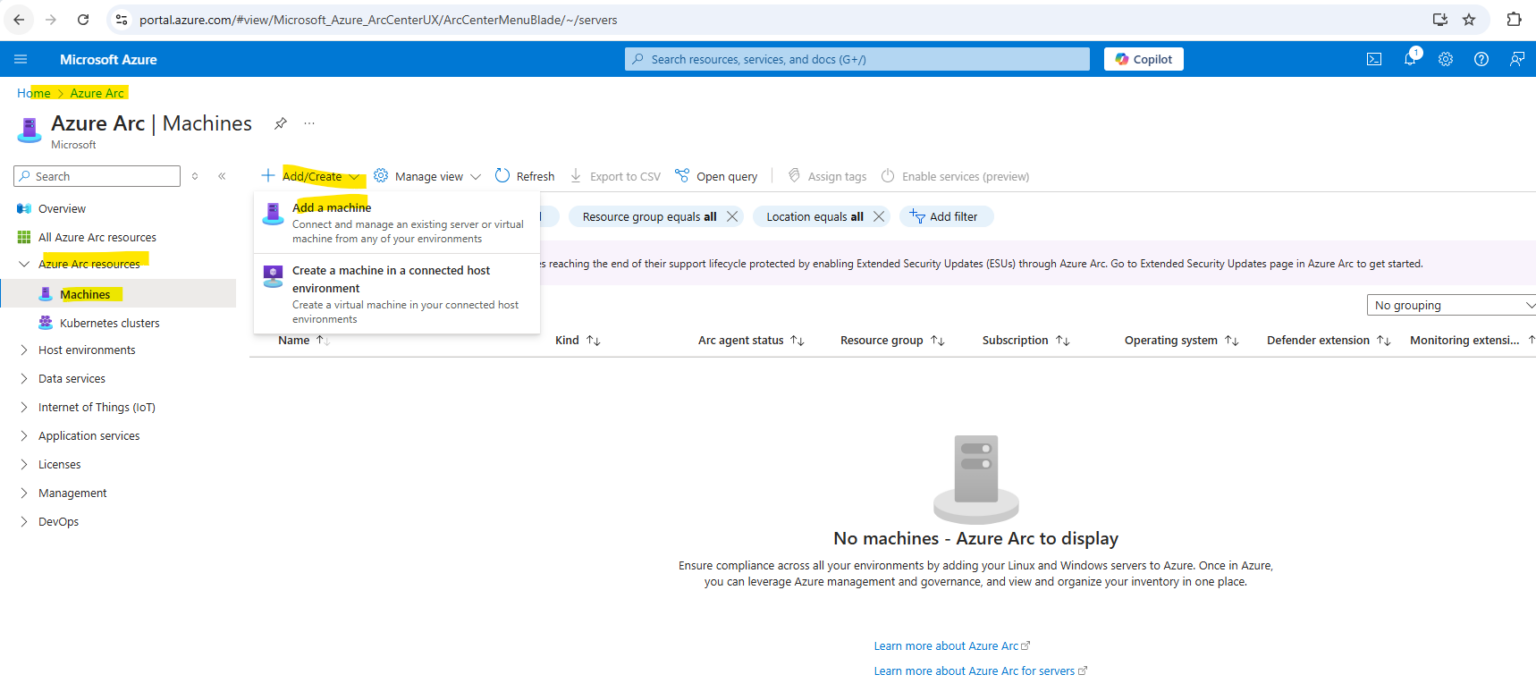Open the help and support icon

[1481, 59]
